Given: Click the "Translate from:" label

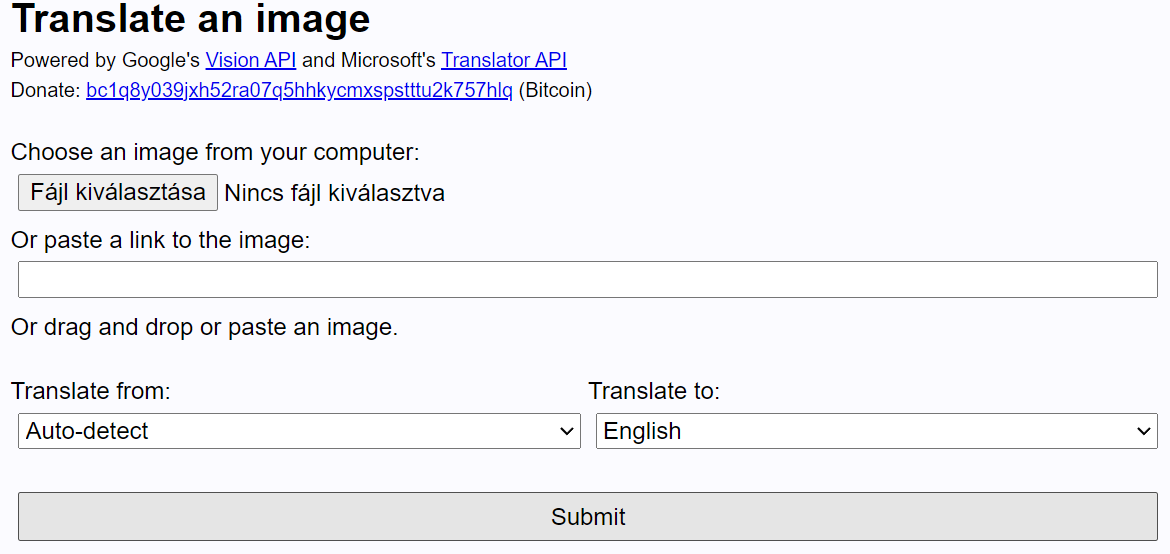Looking at the screenshot, I should pyautogui.click(x=91, y=391).
